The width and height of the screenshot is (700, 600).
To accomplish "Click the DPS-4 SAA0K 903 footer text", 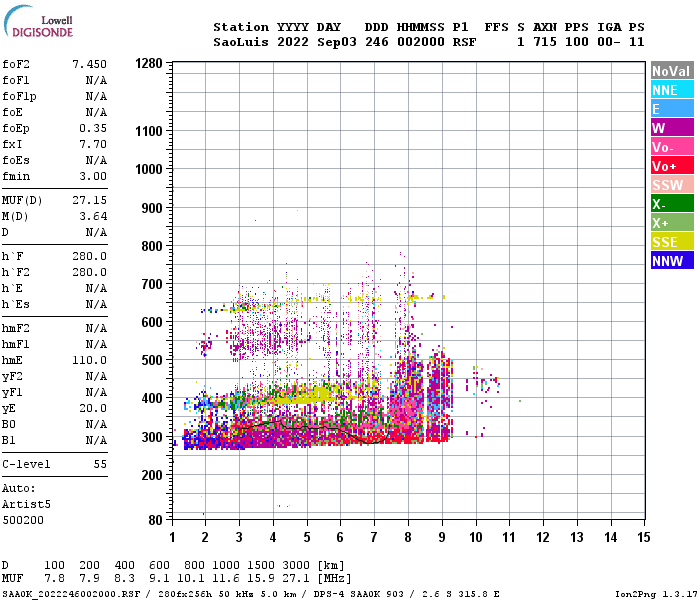I will (x=358, y=594).
